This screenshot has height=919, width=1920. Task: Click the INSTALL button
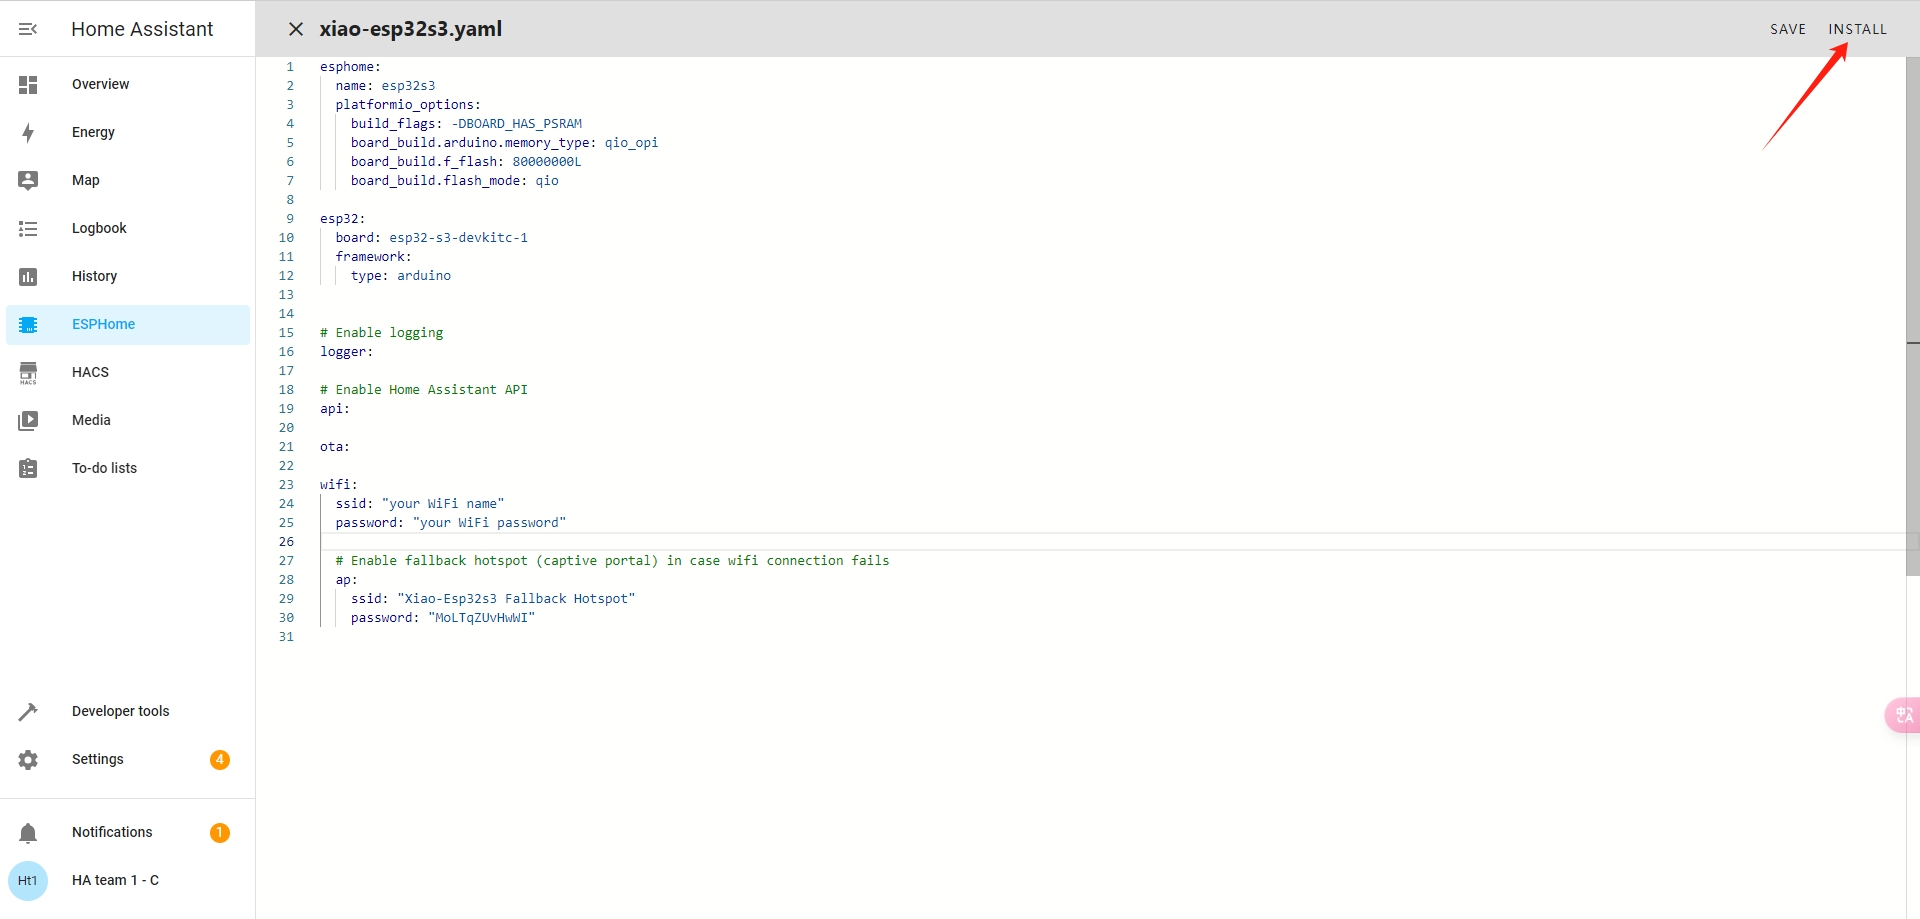(1858, 29)
